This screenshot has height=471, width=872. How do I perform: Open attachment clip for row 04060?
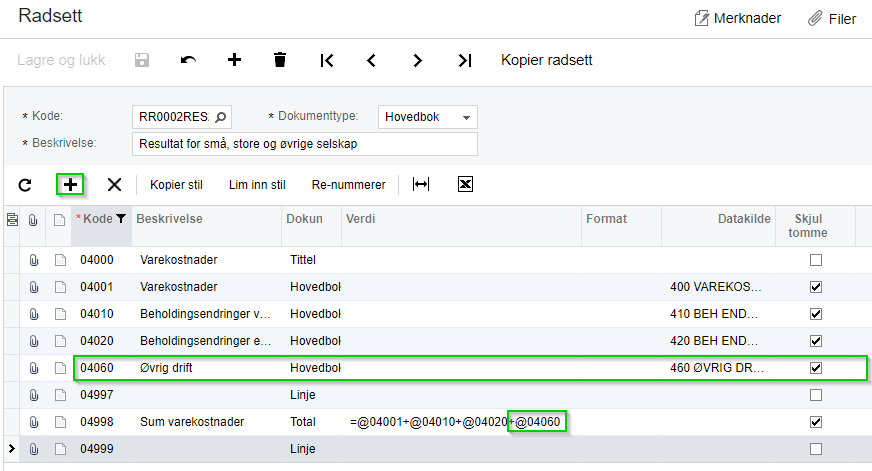[x=34, y=368]
